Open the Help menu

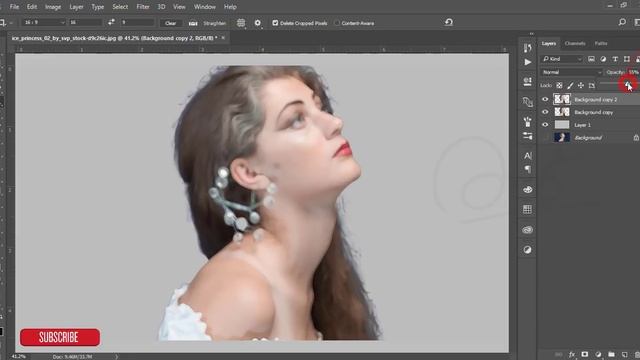click(230, 7)
